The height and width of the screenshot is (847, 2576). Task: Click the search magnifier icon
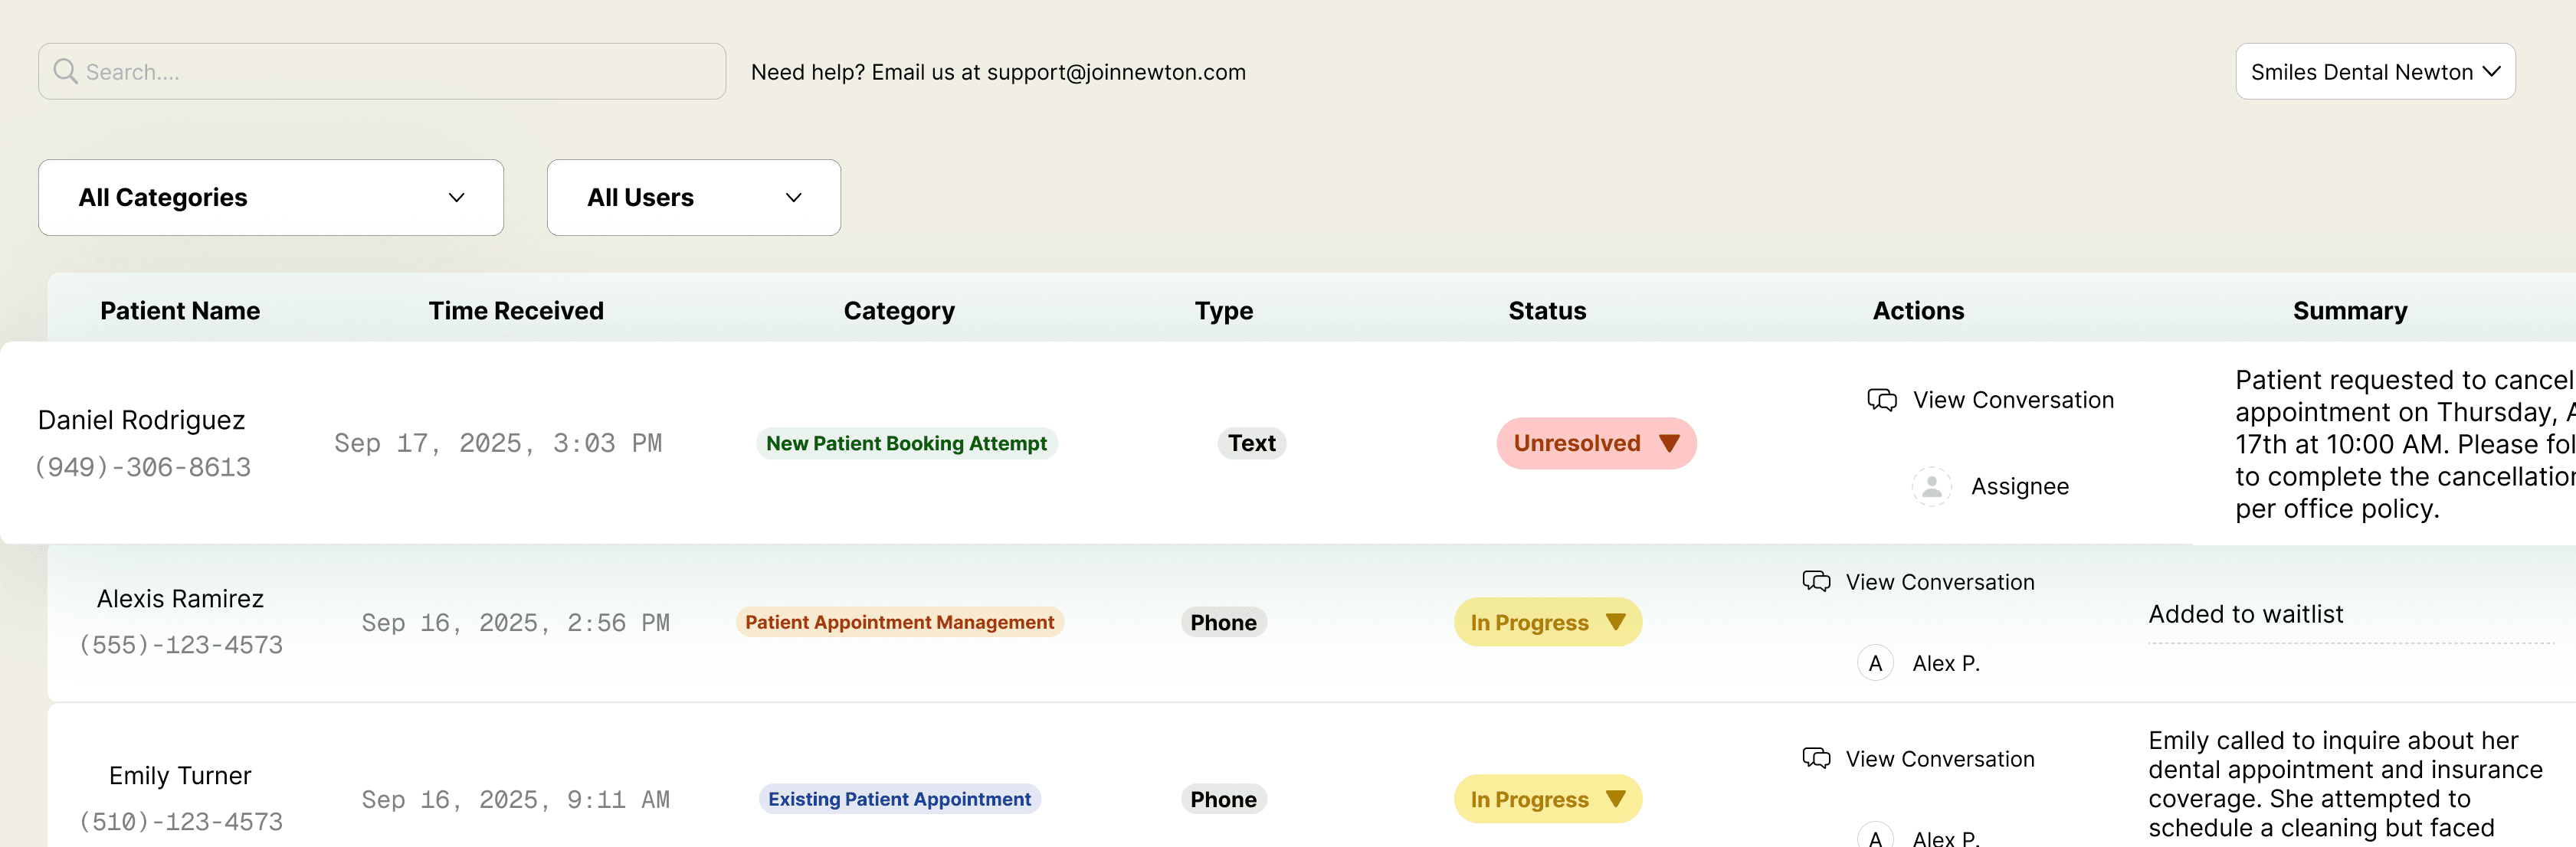(65, 71)
